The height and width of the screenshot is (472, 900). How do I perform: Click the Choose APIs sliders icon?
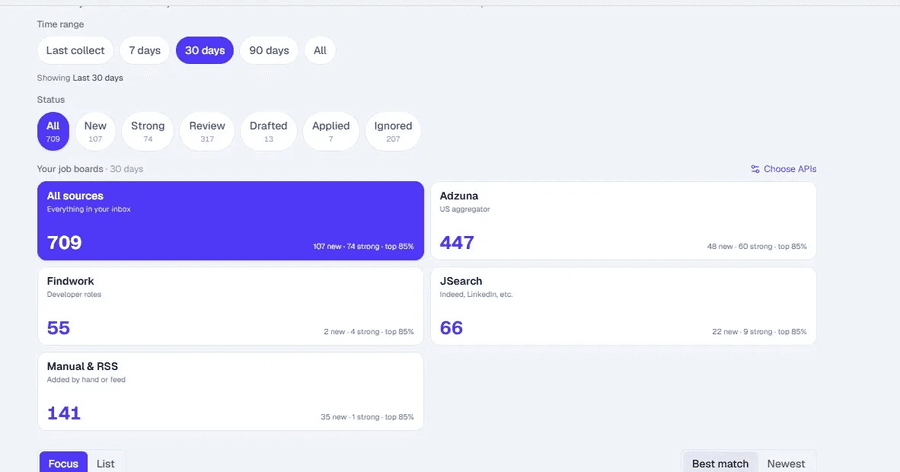755,169
